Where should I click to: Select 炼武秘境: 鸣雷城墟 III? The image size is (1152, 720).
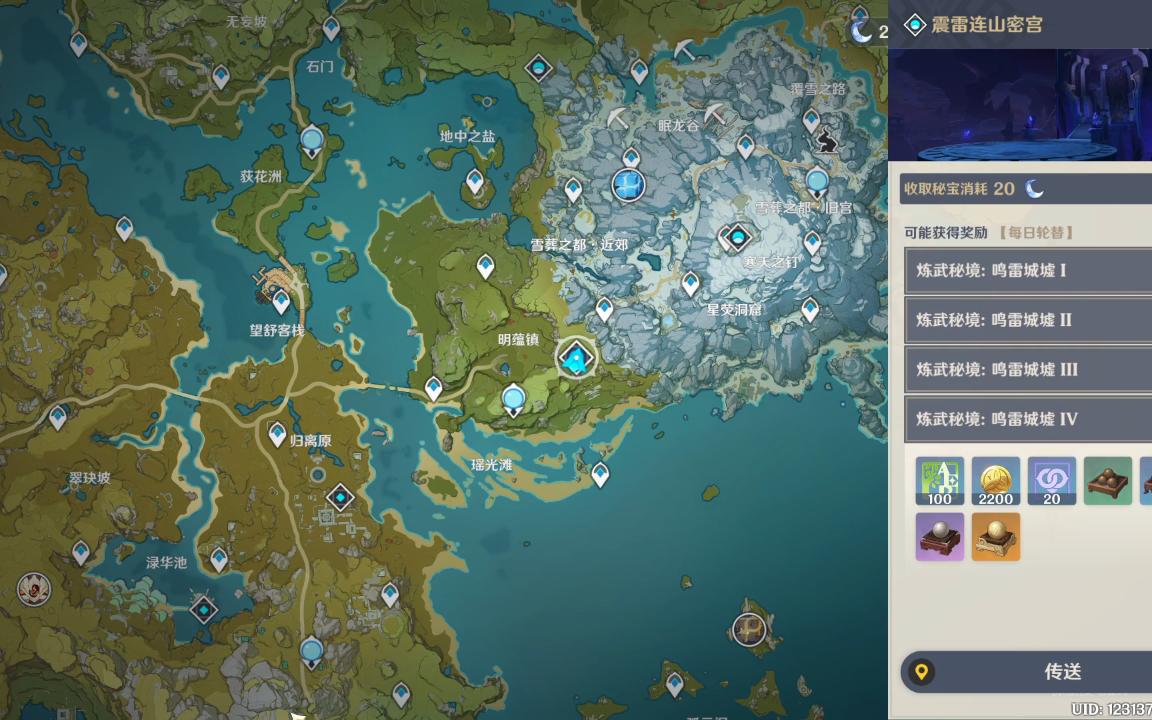pos(1028,369)
